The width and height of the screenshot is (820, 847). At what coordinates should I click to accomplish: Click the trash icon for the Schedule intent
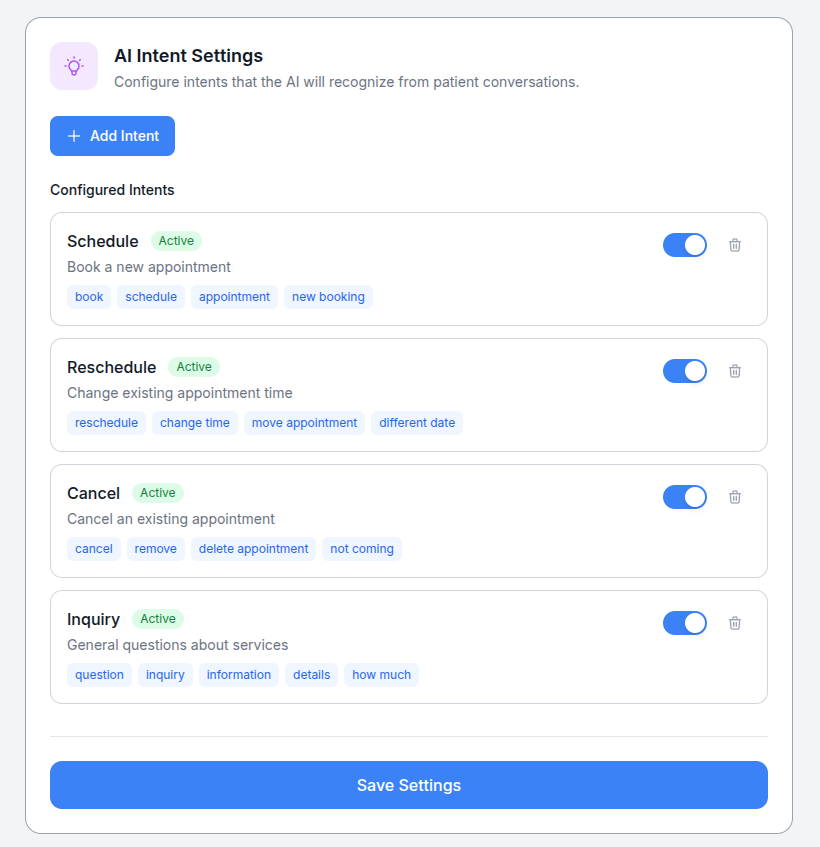click(735, 244)
